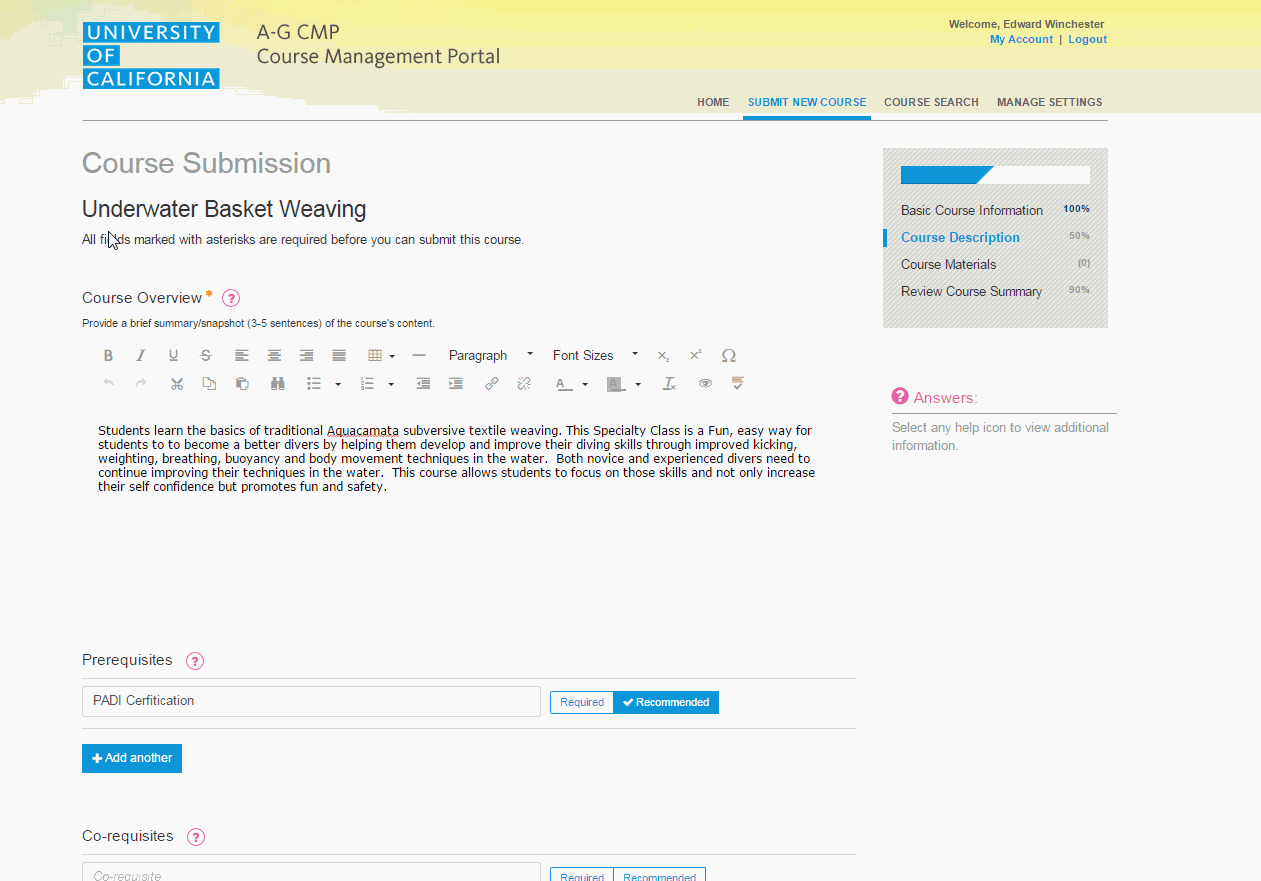Open the Manage Settings menu item
This screenshot has height=881, width=1261.
1049,102
